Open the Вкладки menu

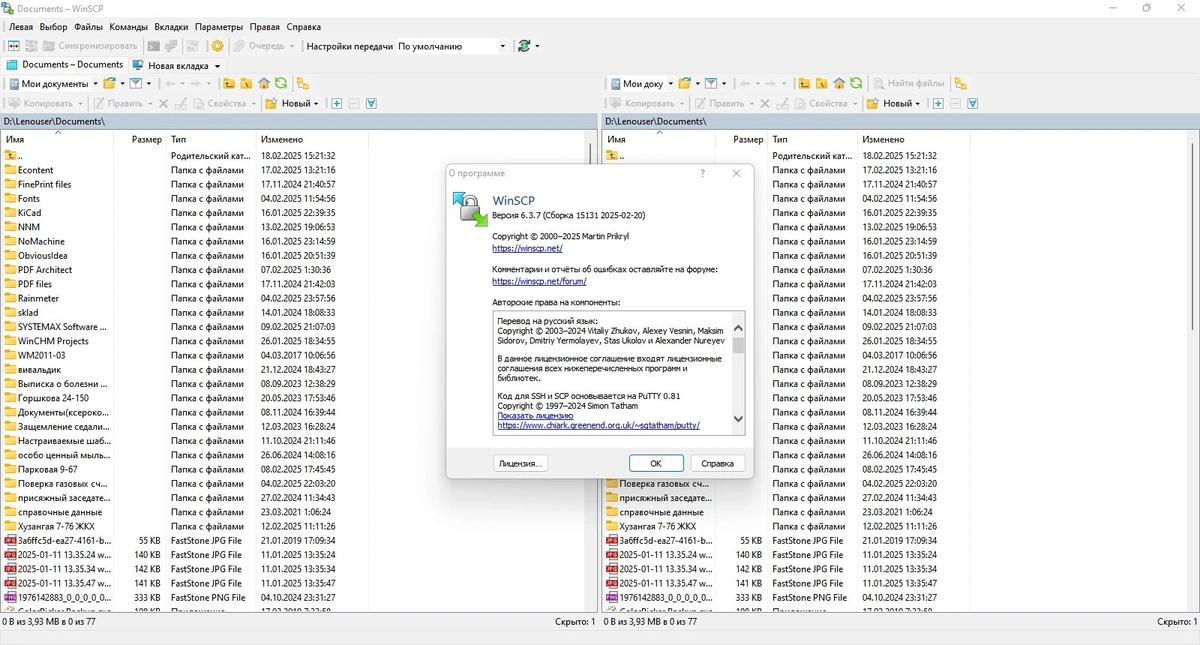[x=171, y=27]
